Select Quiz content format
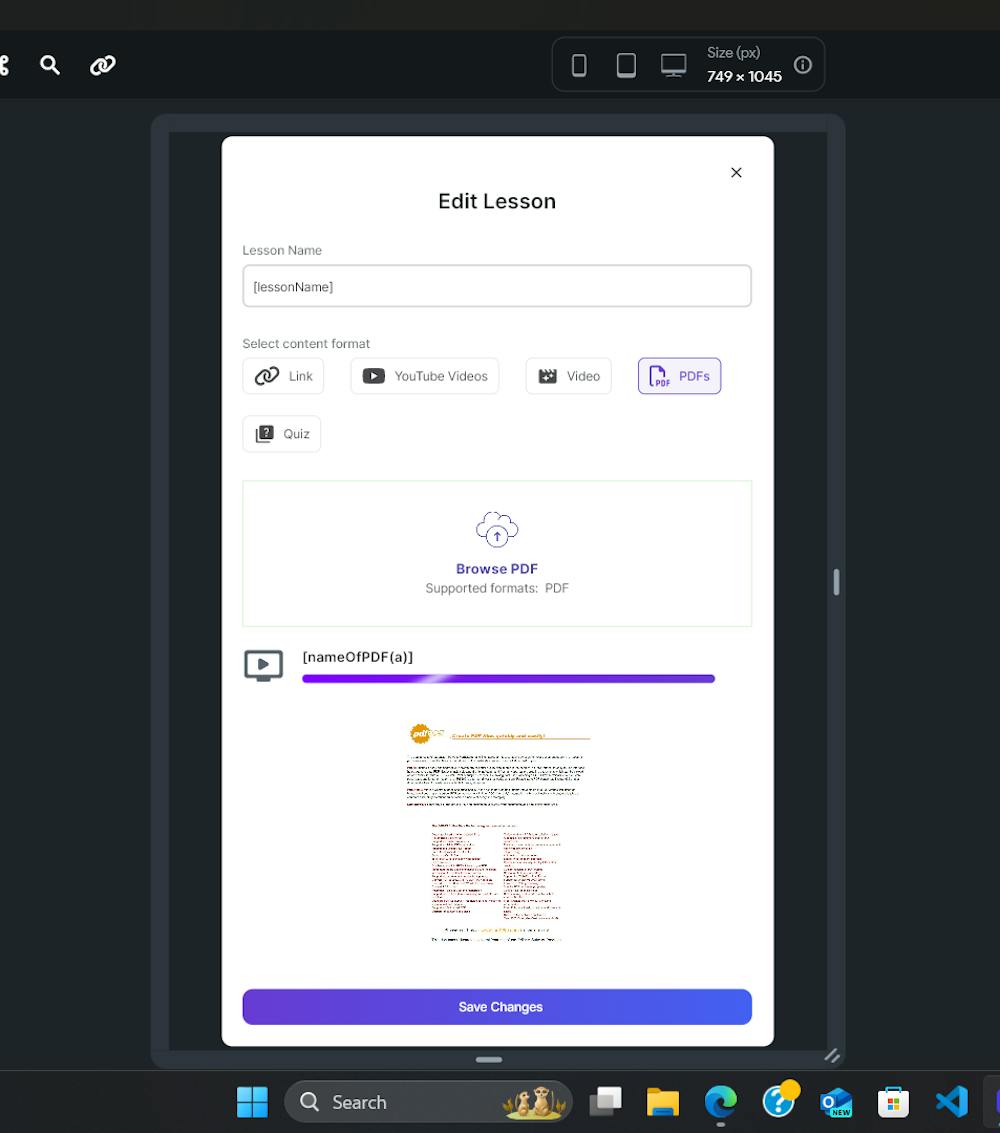 [x=282, y=434]
